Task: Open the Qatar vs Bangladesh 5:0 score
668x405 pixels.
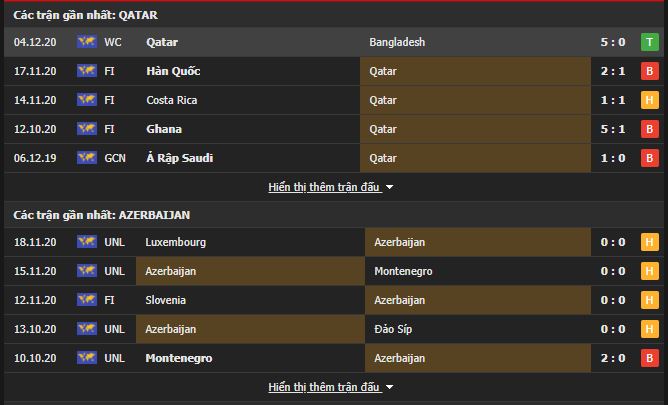Action: click(613, 42)
